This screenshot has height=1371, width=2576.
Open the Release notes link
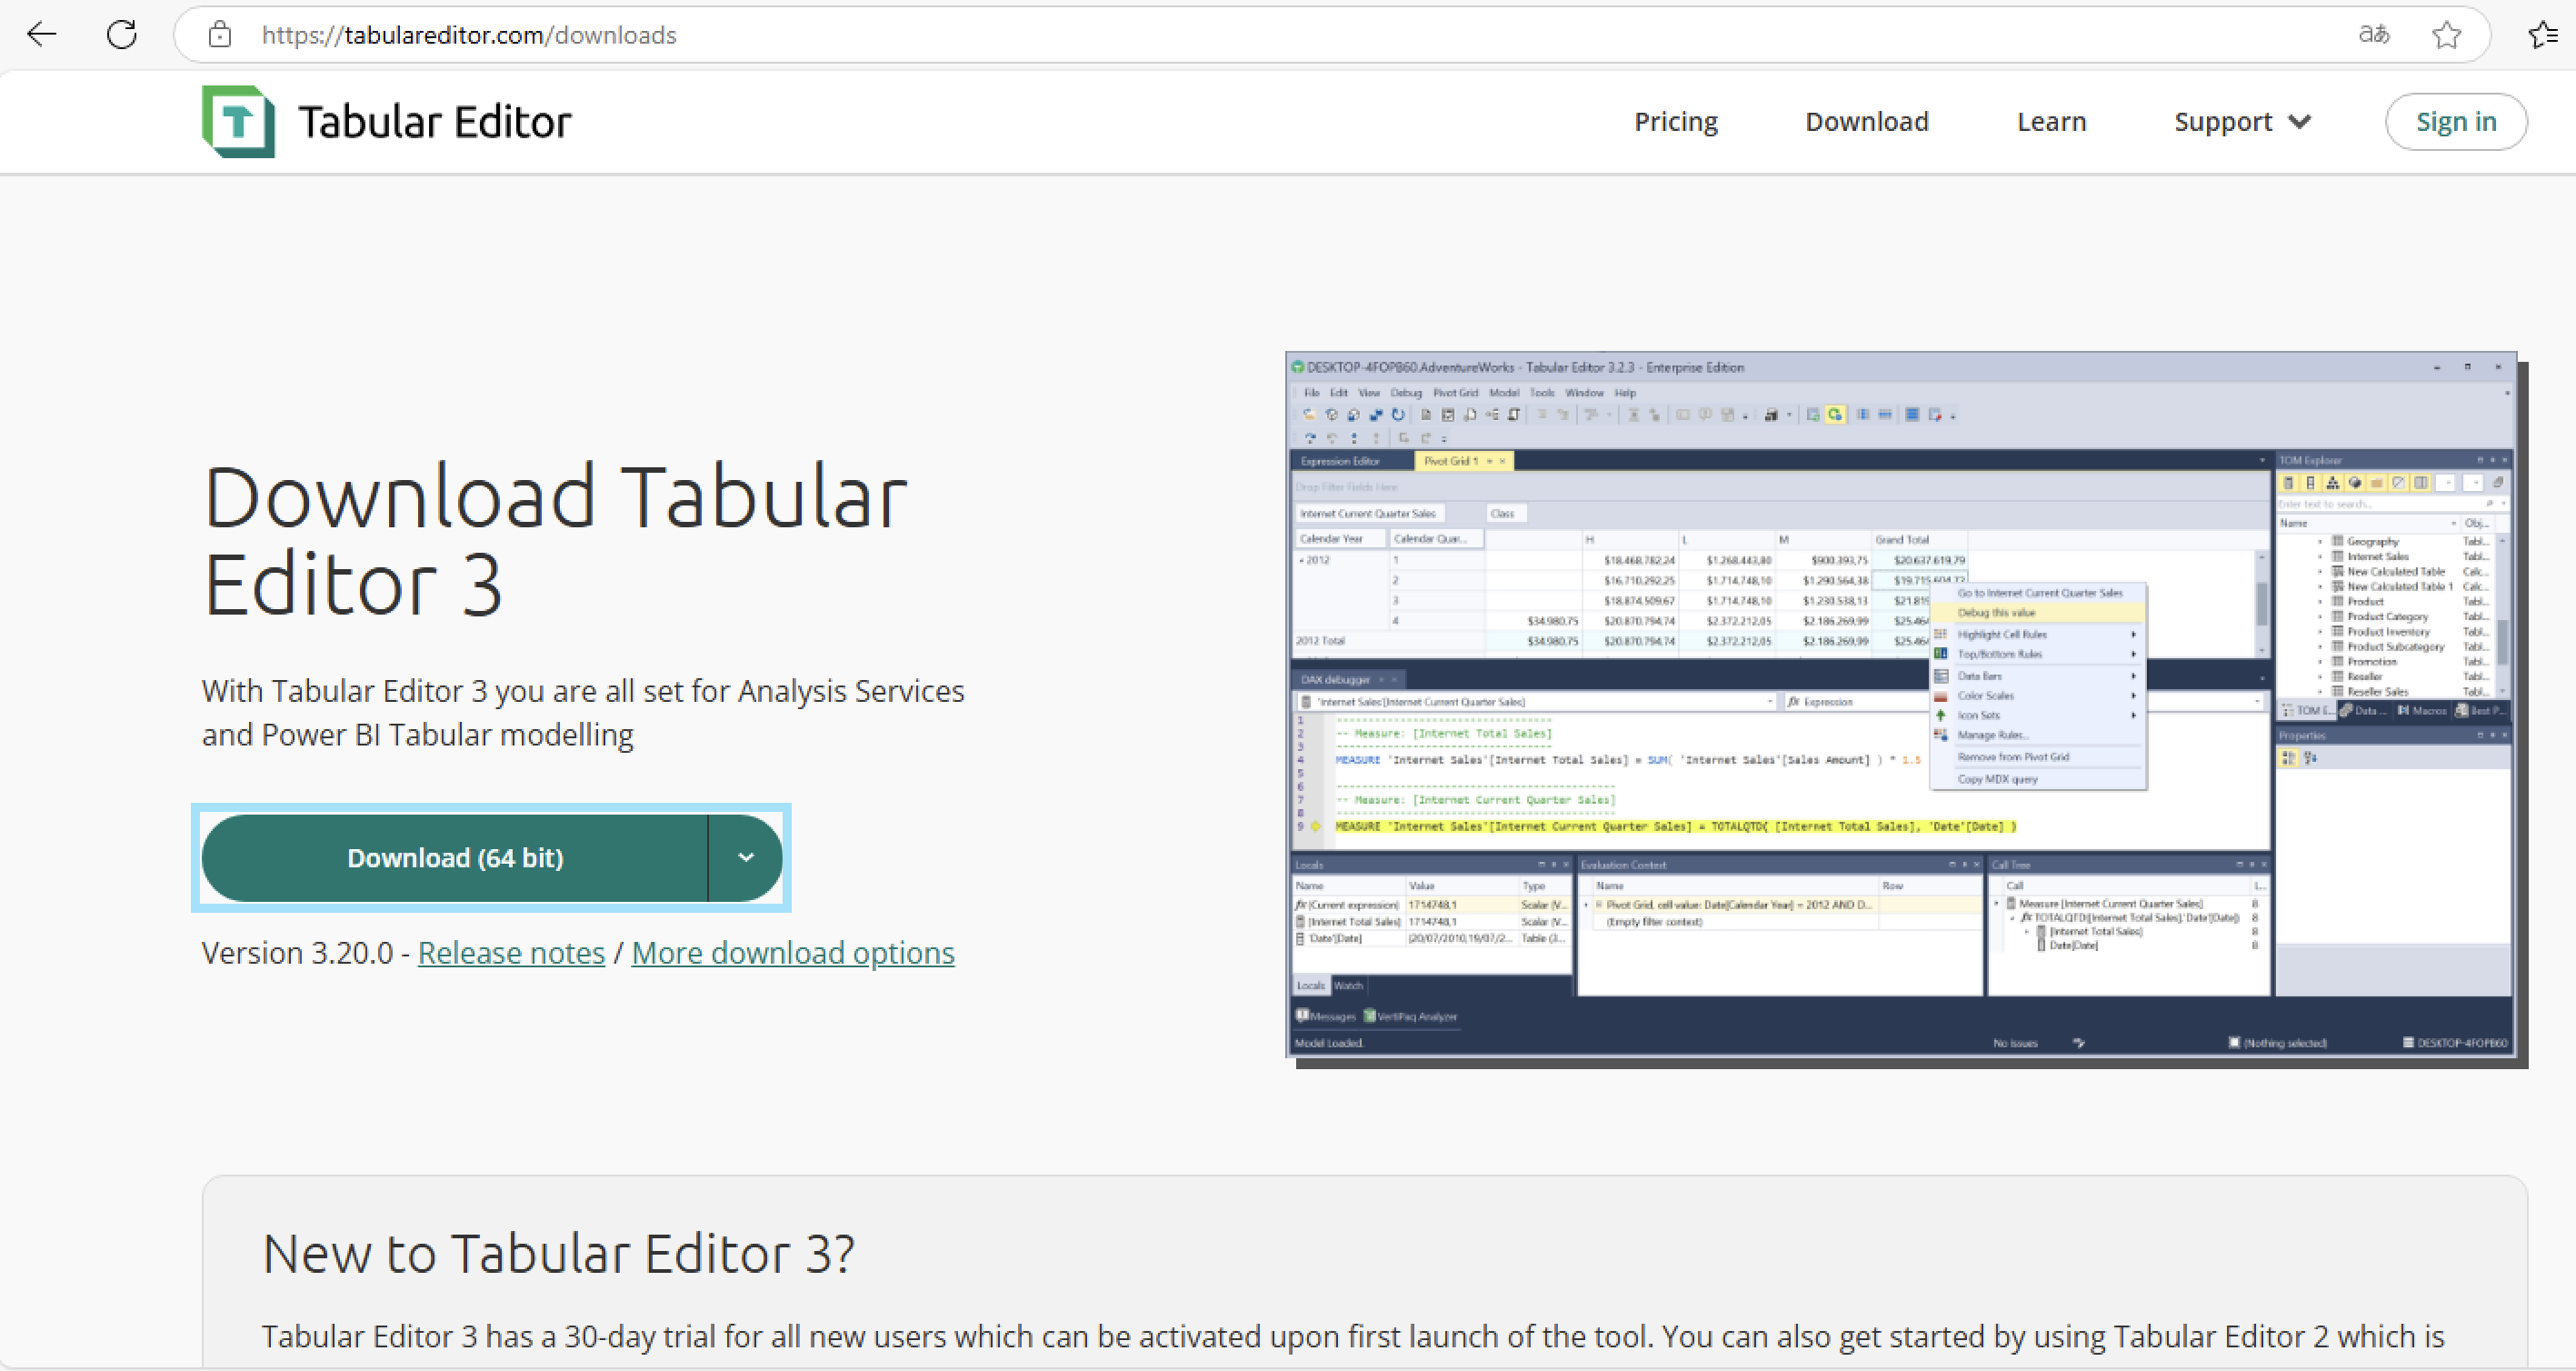511,953
